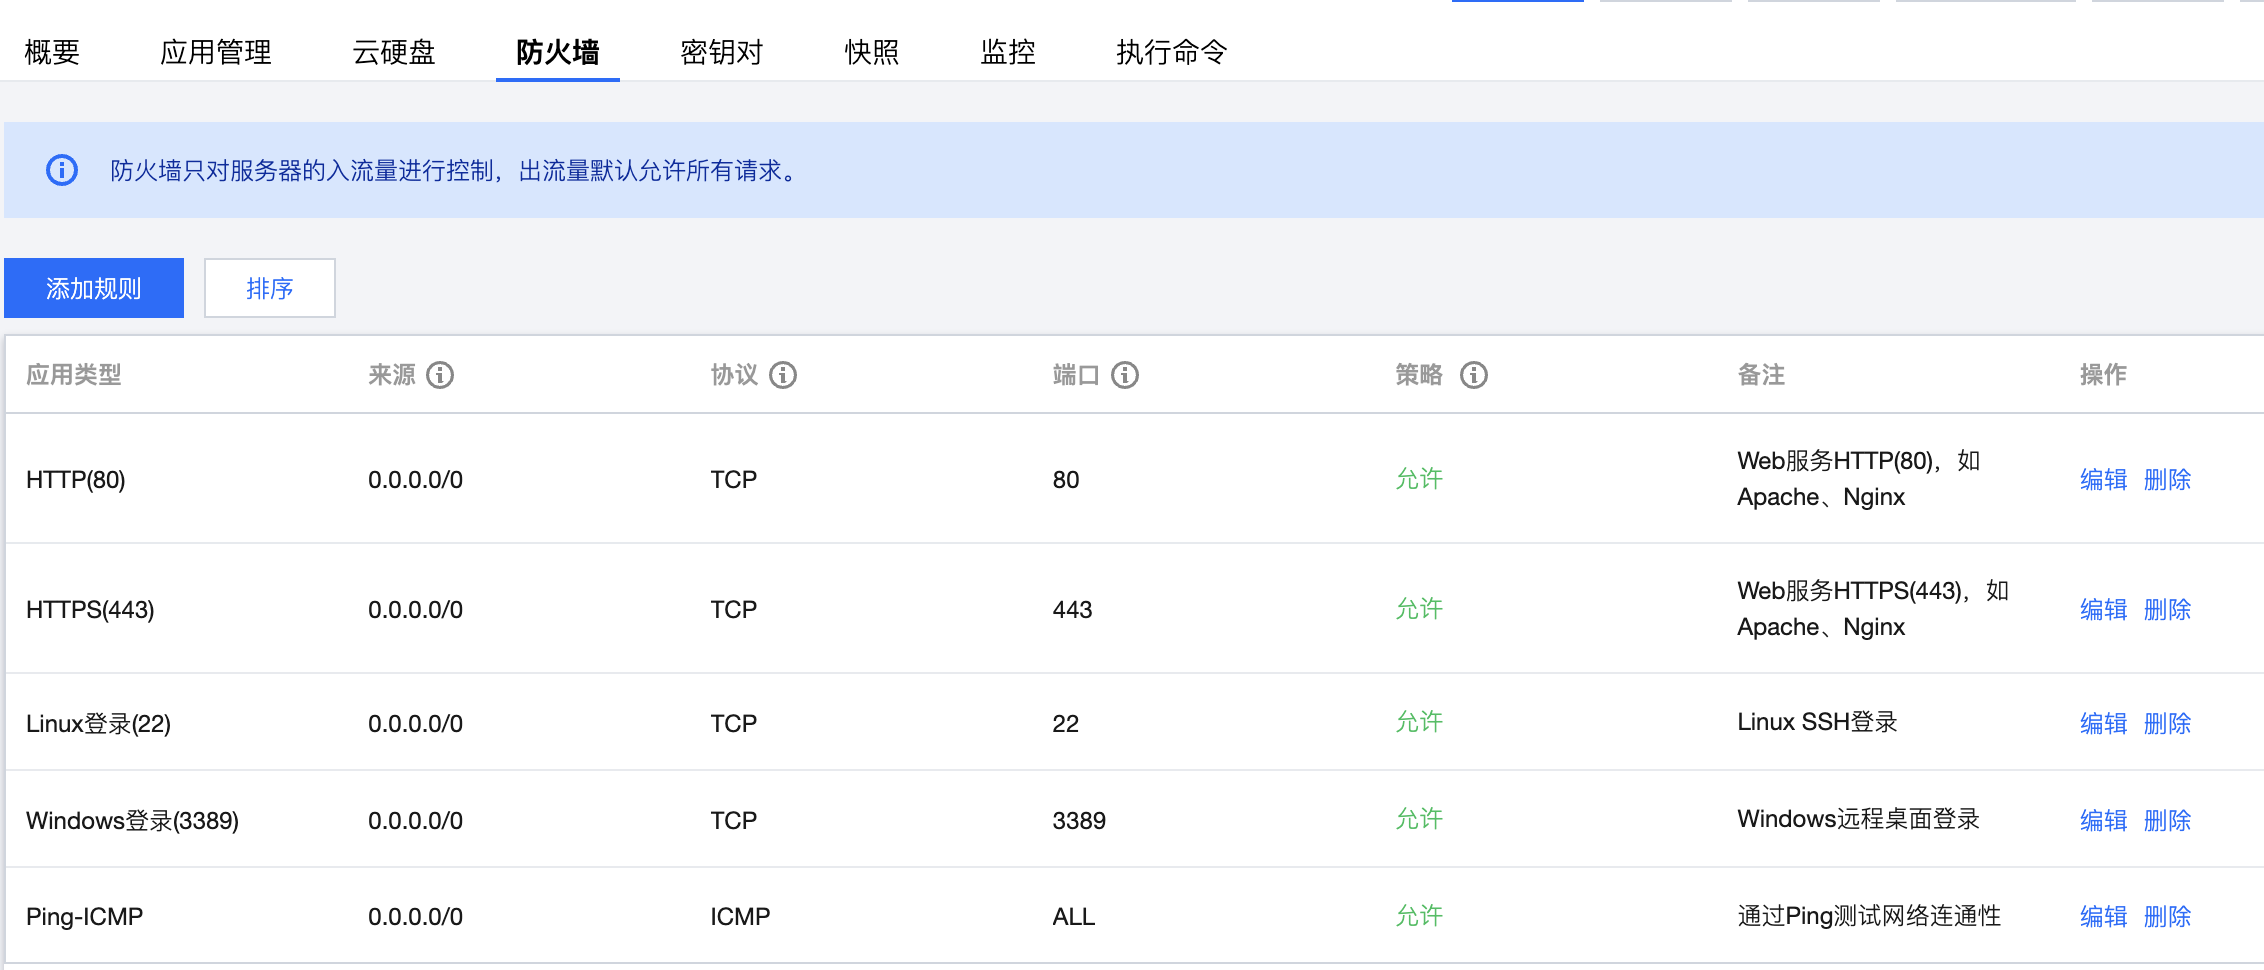Open the 快照 tab
Image resolution: width=2264 pixels, height=970 pixels.
pyautogui.click(x=872, y=52)
